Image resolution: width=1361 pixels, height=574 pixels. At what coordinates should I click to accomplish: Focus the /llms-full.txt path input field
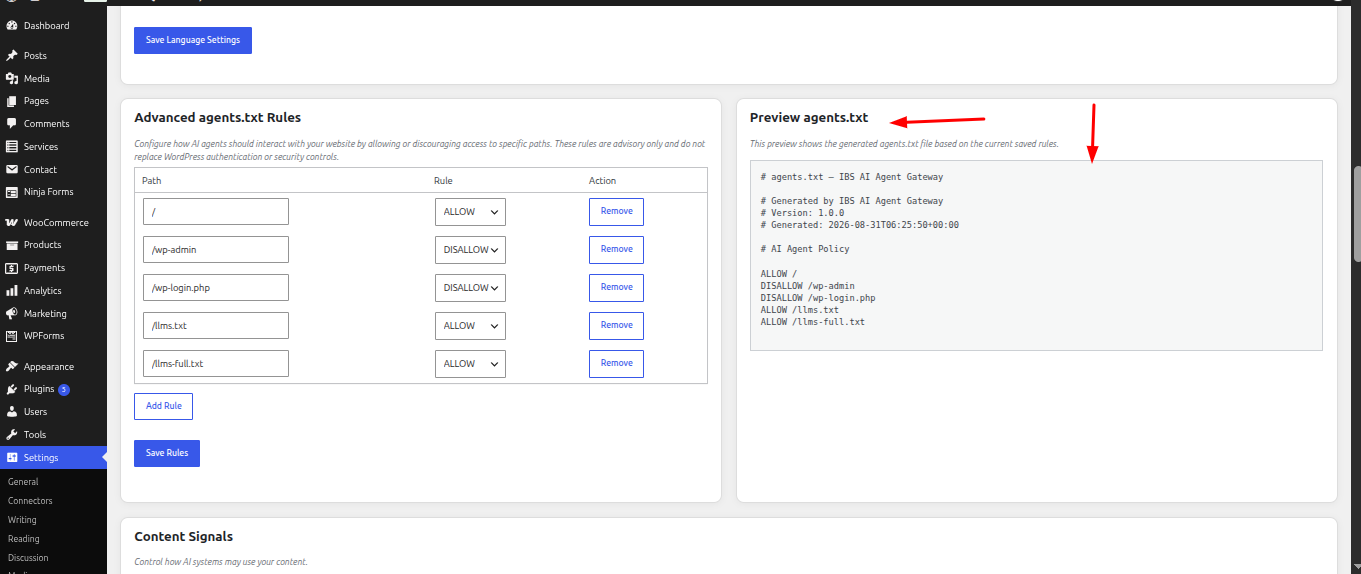[x=216, y=364]
